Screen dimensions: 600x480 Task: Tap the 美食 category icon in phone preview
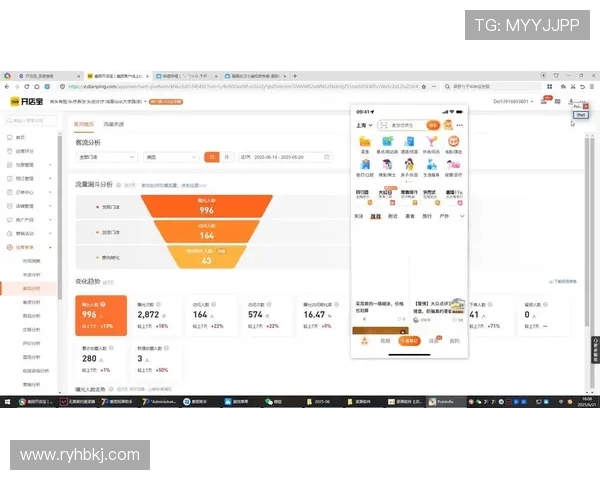pyautogui.click(x=363, y=141)
